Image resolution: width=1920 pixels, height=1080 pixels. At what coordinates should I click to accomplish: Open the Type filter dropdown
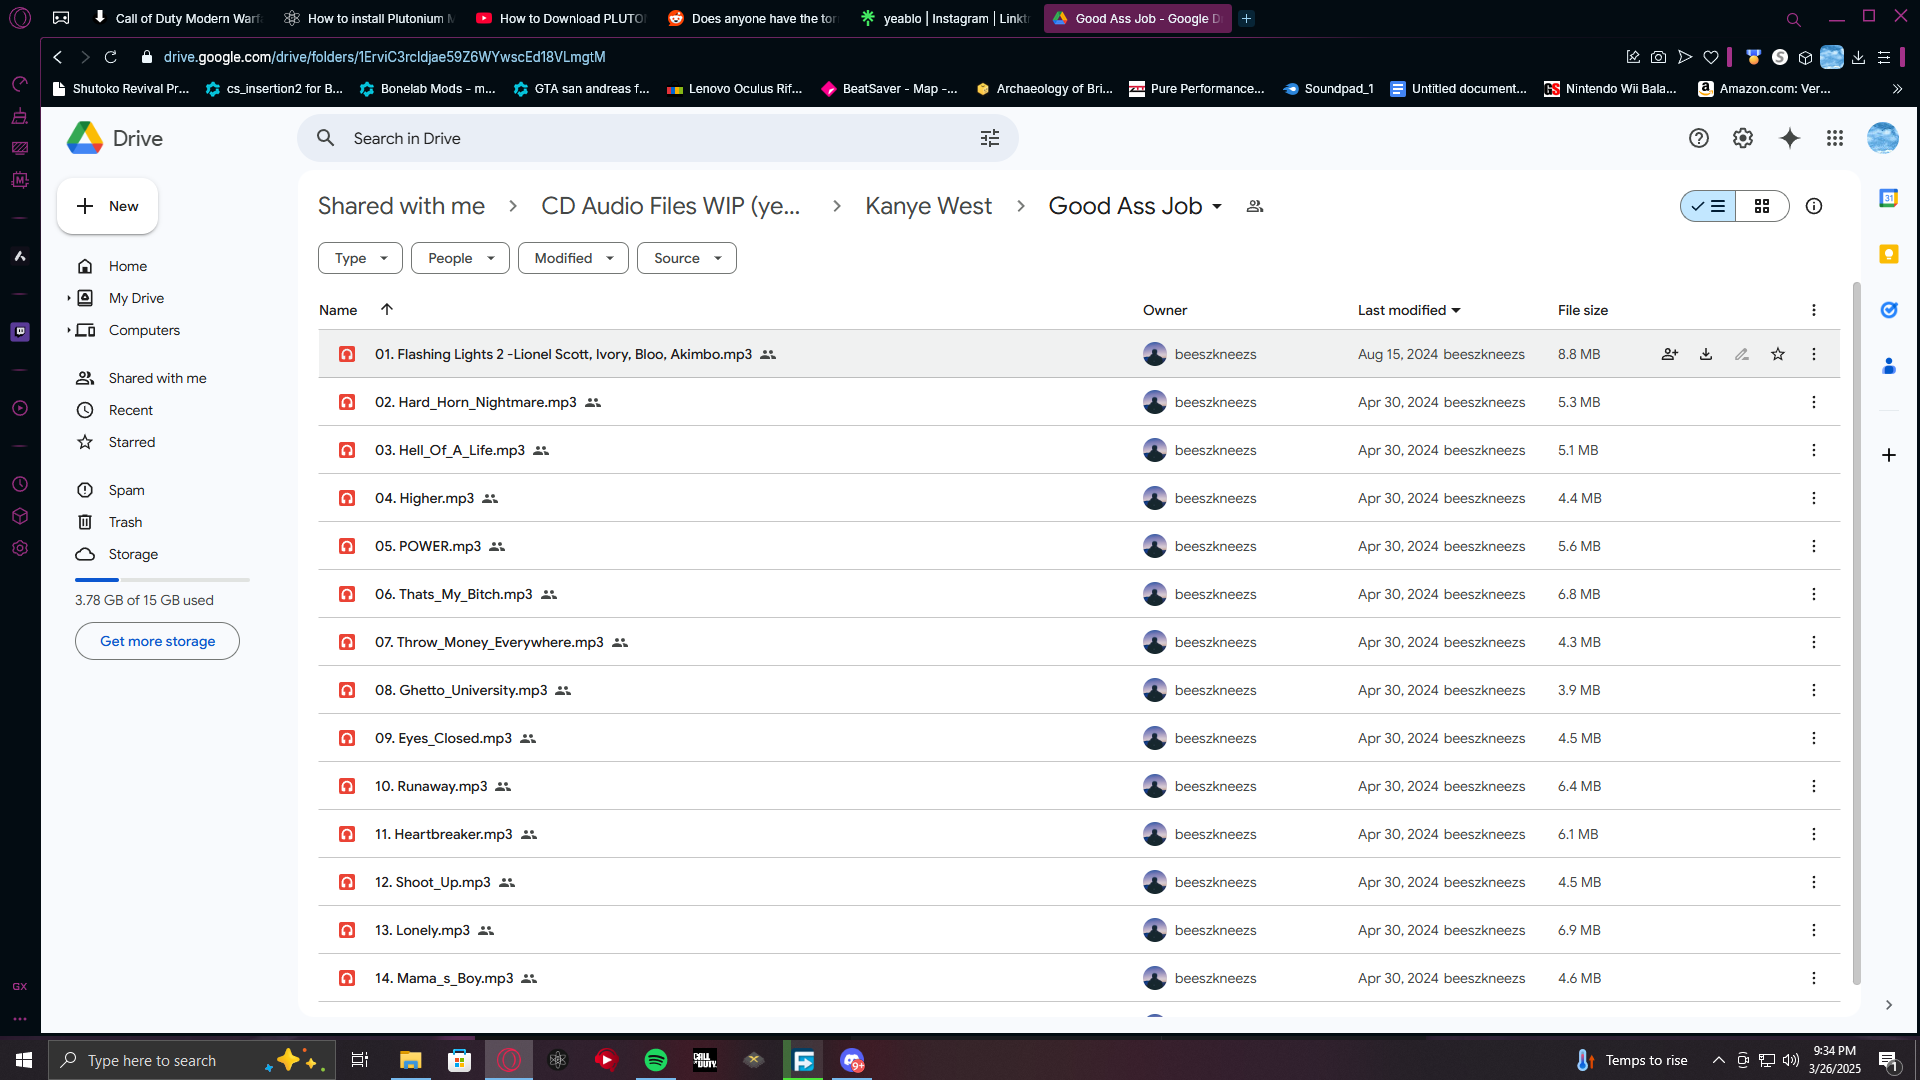[x=360, y=258]
